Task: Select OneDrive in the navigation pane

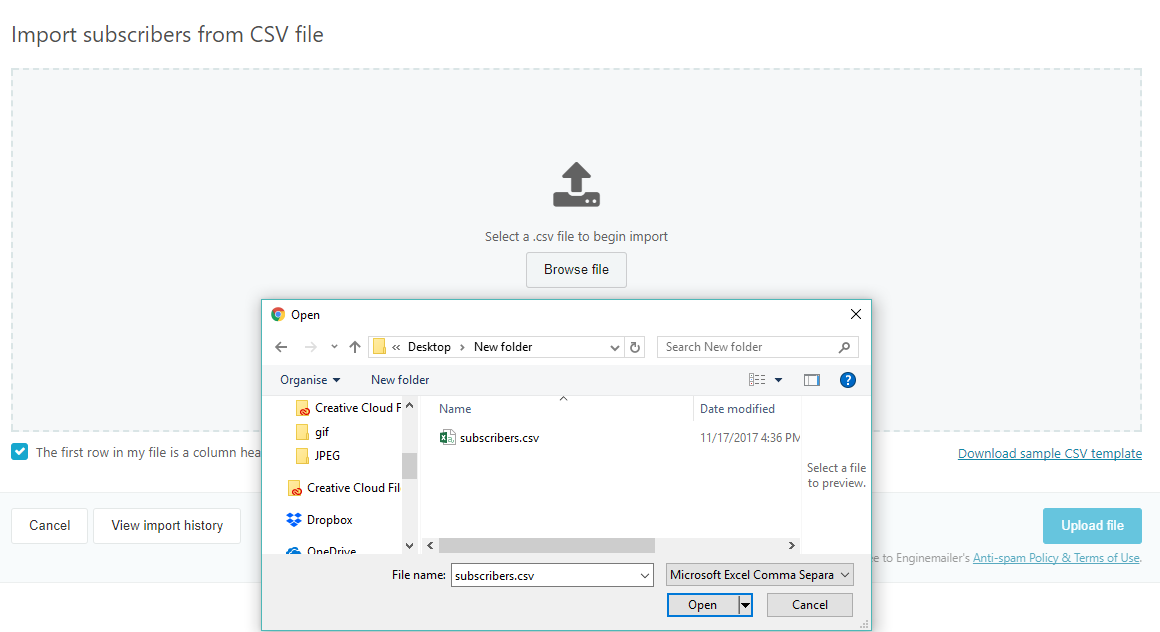Action: coord(321,551)
